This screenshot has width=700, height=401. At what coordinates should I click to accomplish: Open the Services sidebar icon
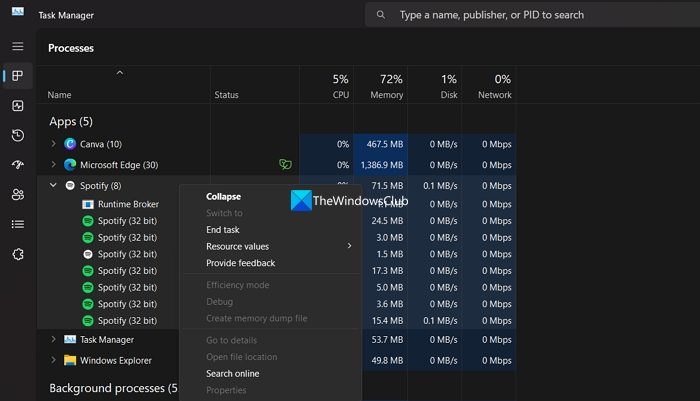coord(18,254)
